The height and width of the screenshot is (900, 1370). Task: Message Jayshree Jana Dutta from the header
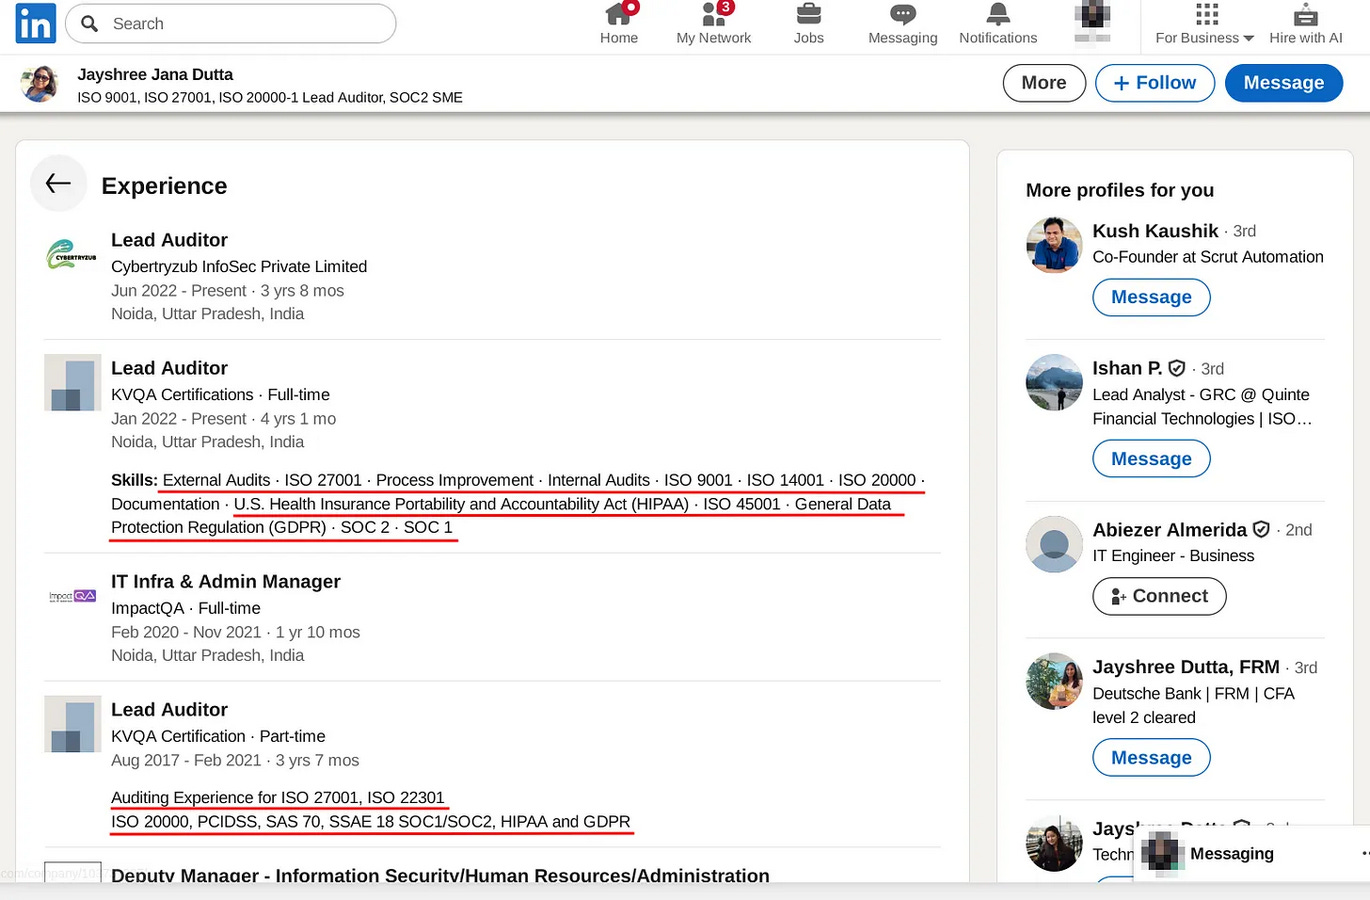click(1284, 83)
